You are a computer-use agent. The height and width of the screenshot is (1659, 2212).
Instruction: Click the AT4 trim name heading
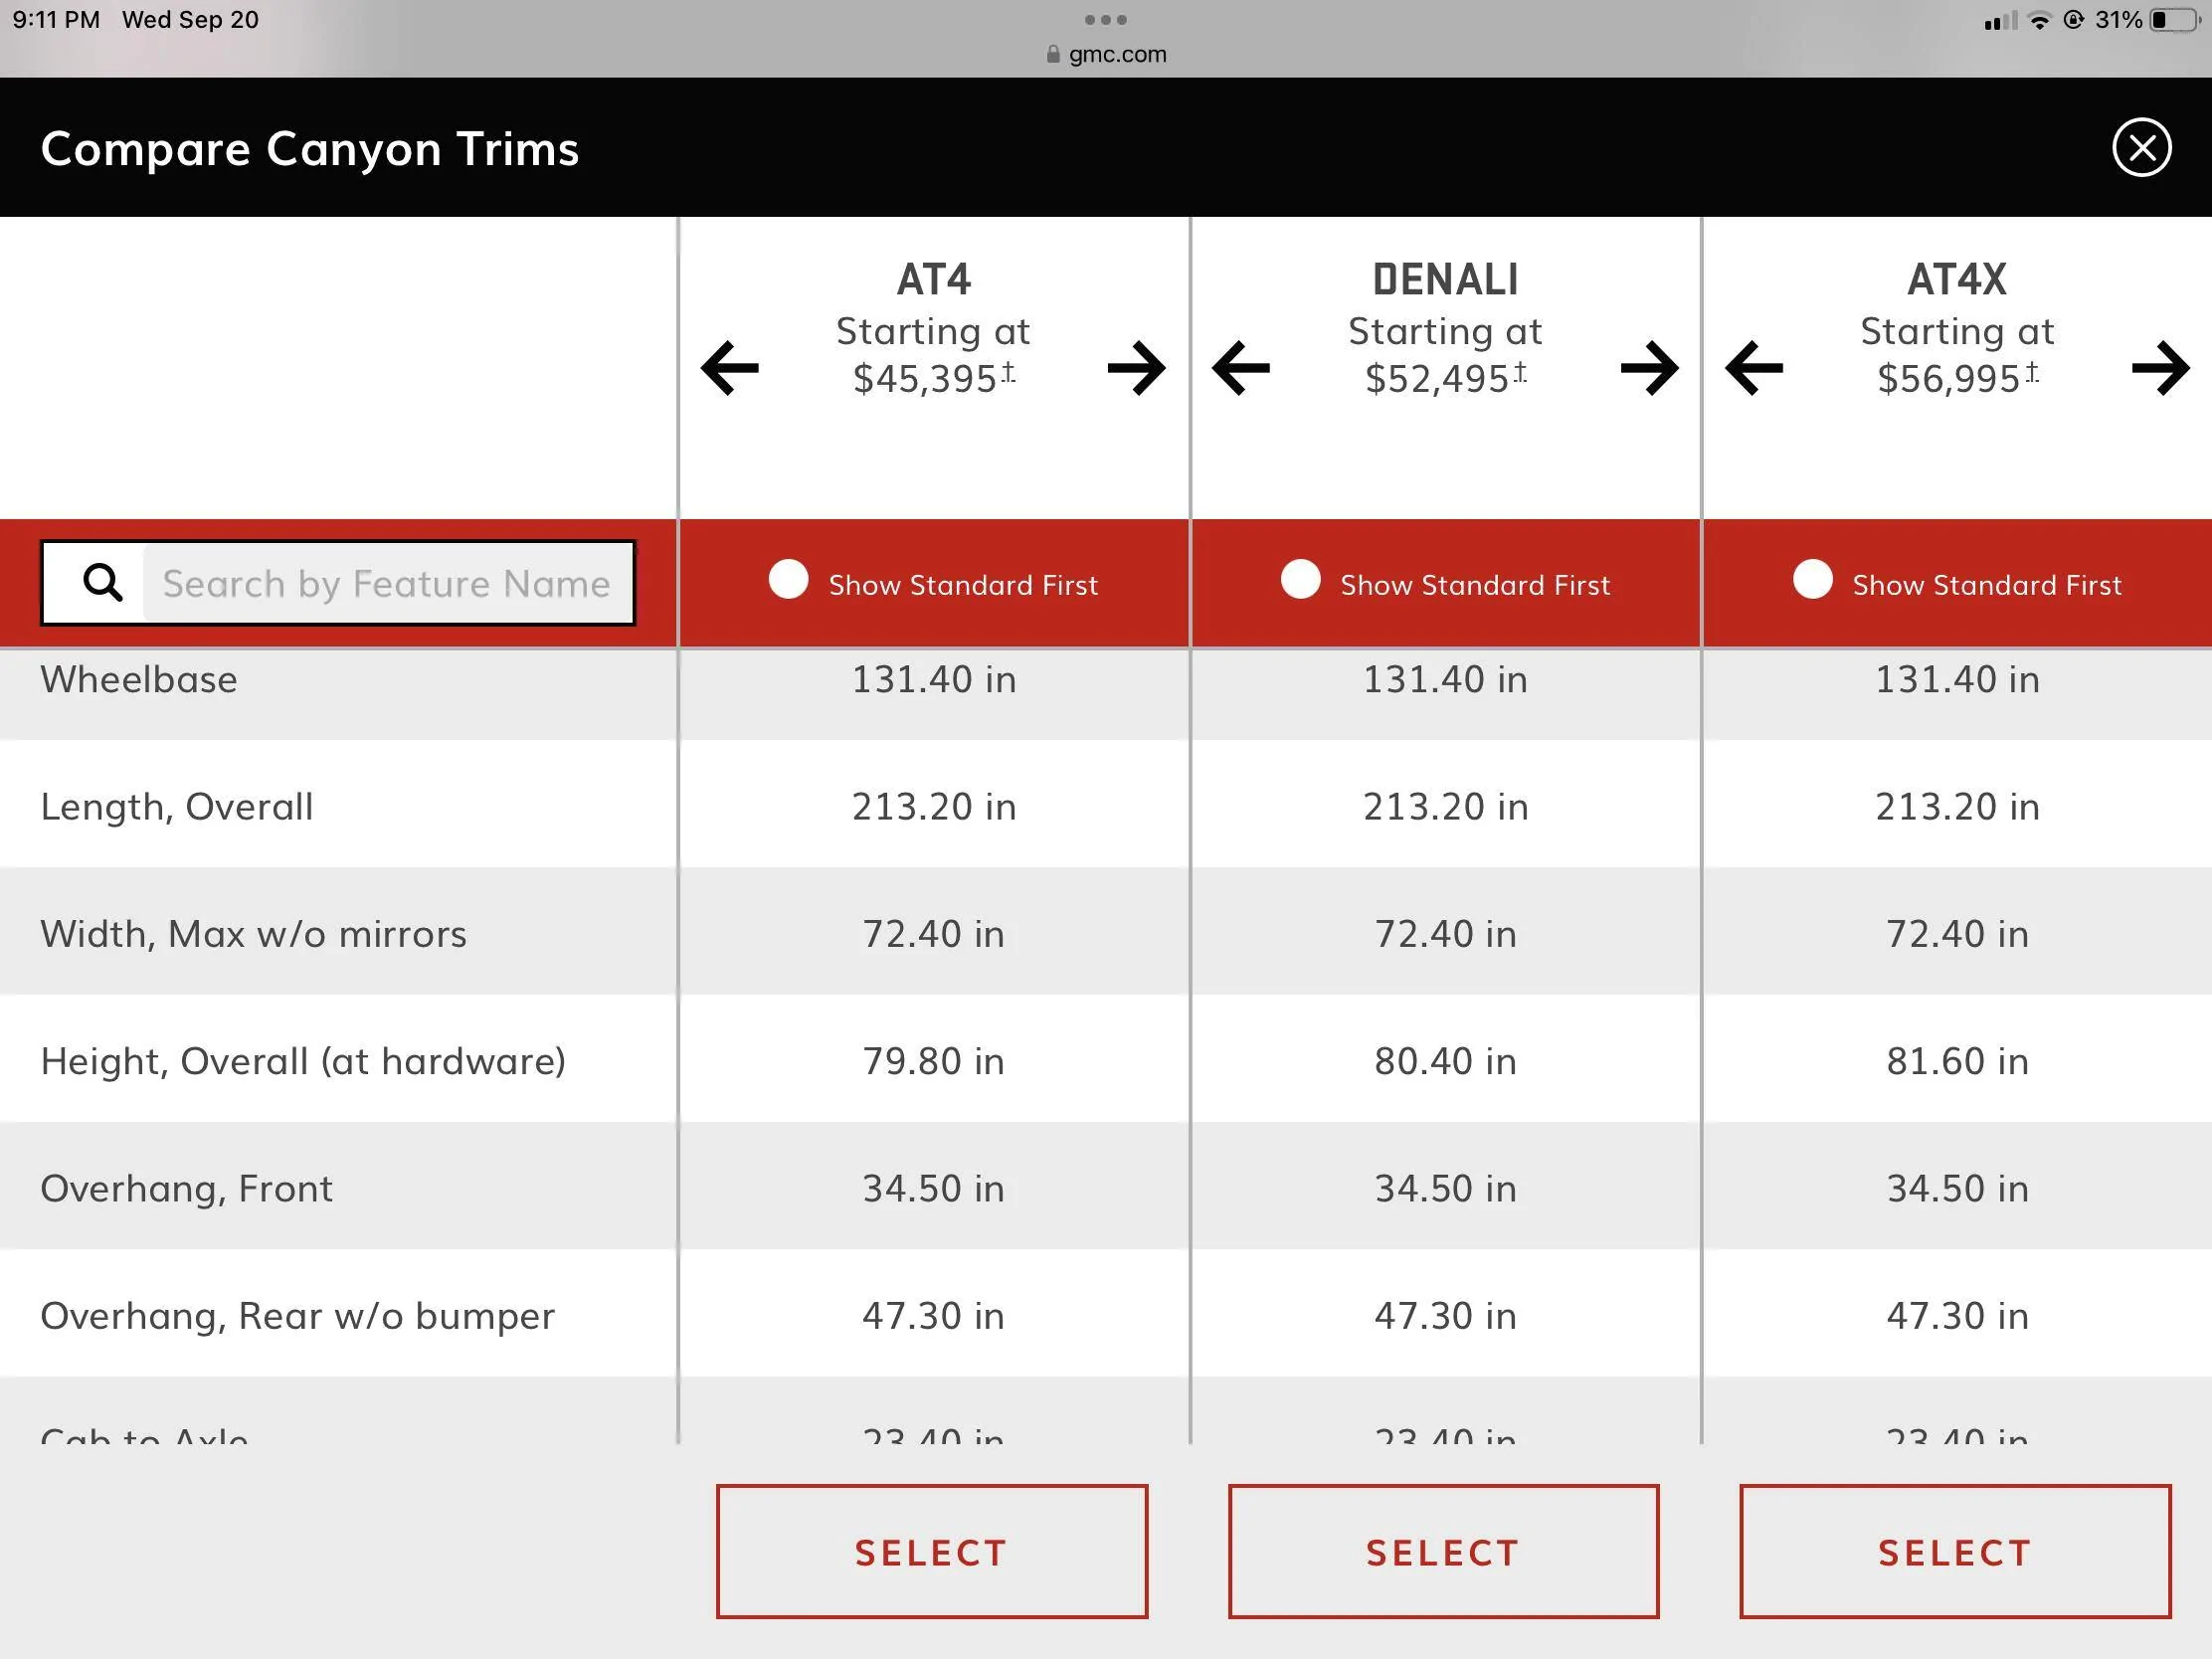click(934, 279)
